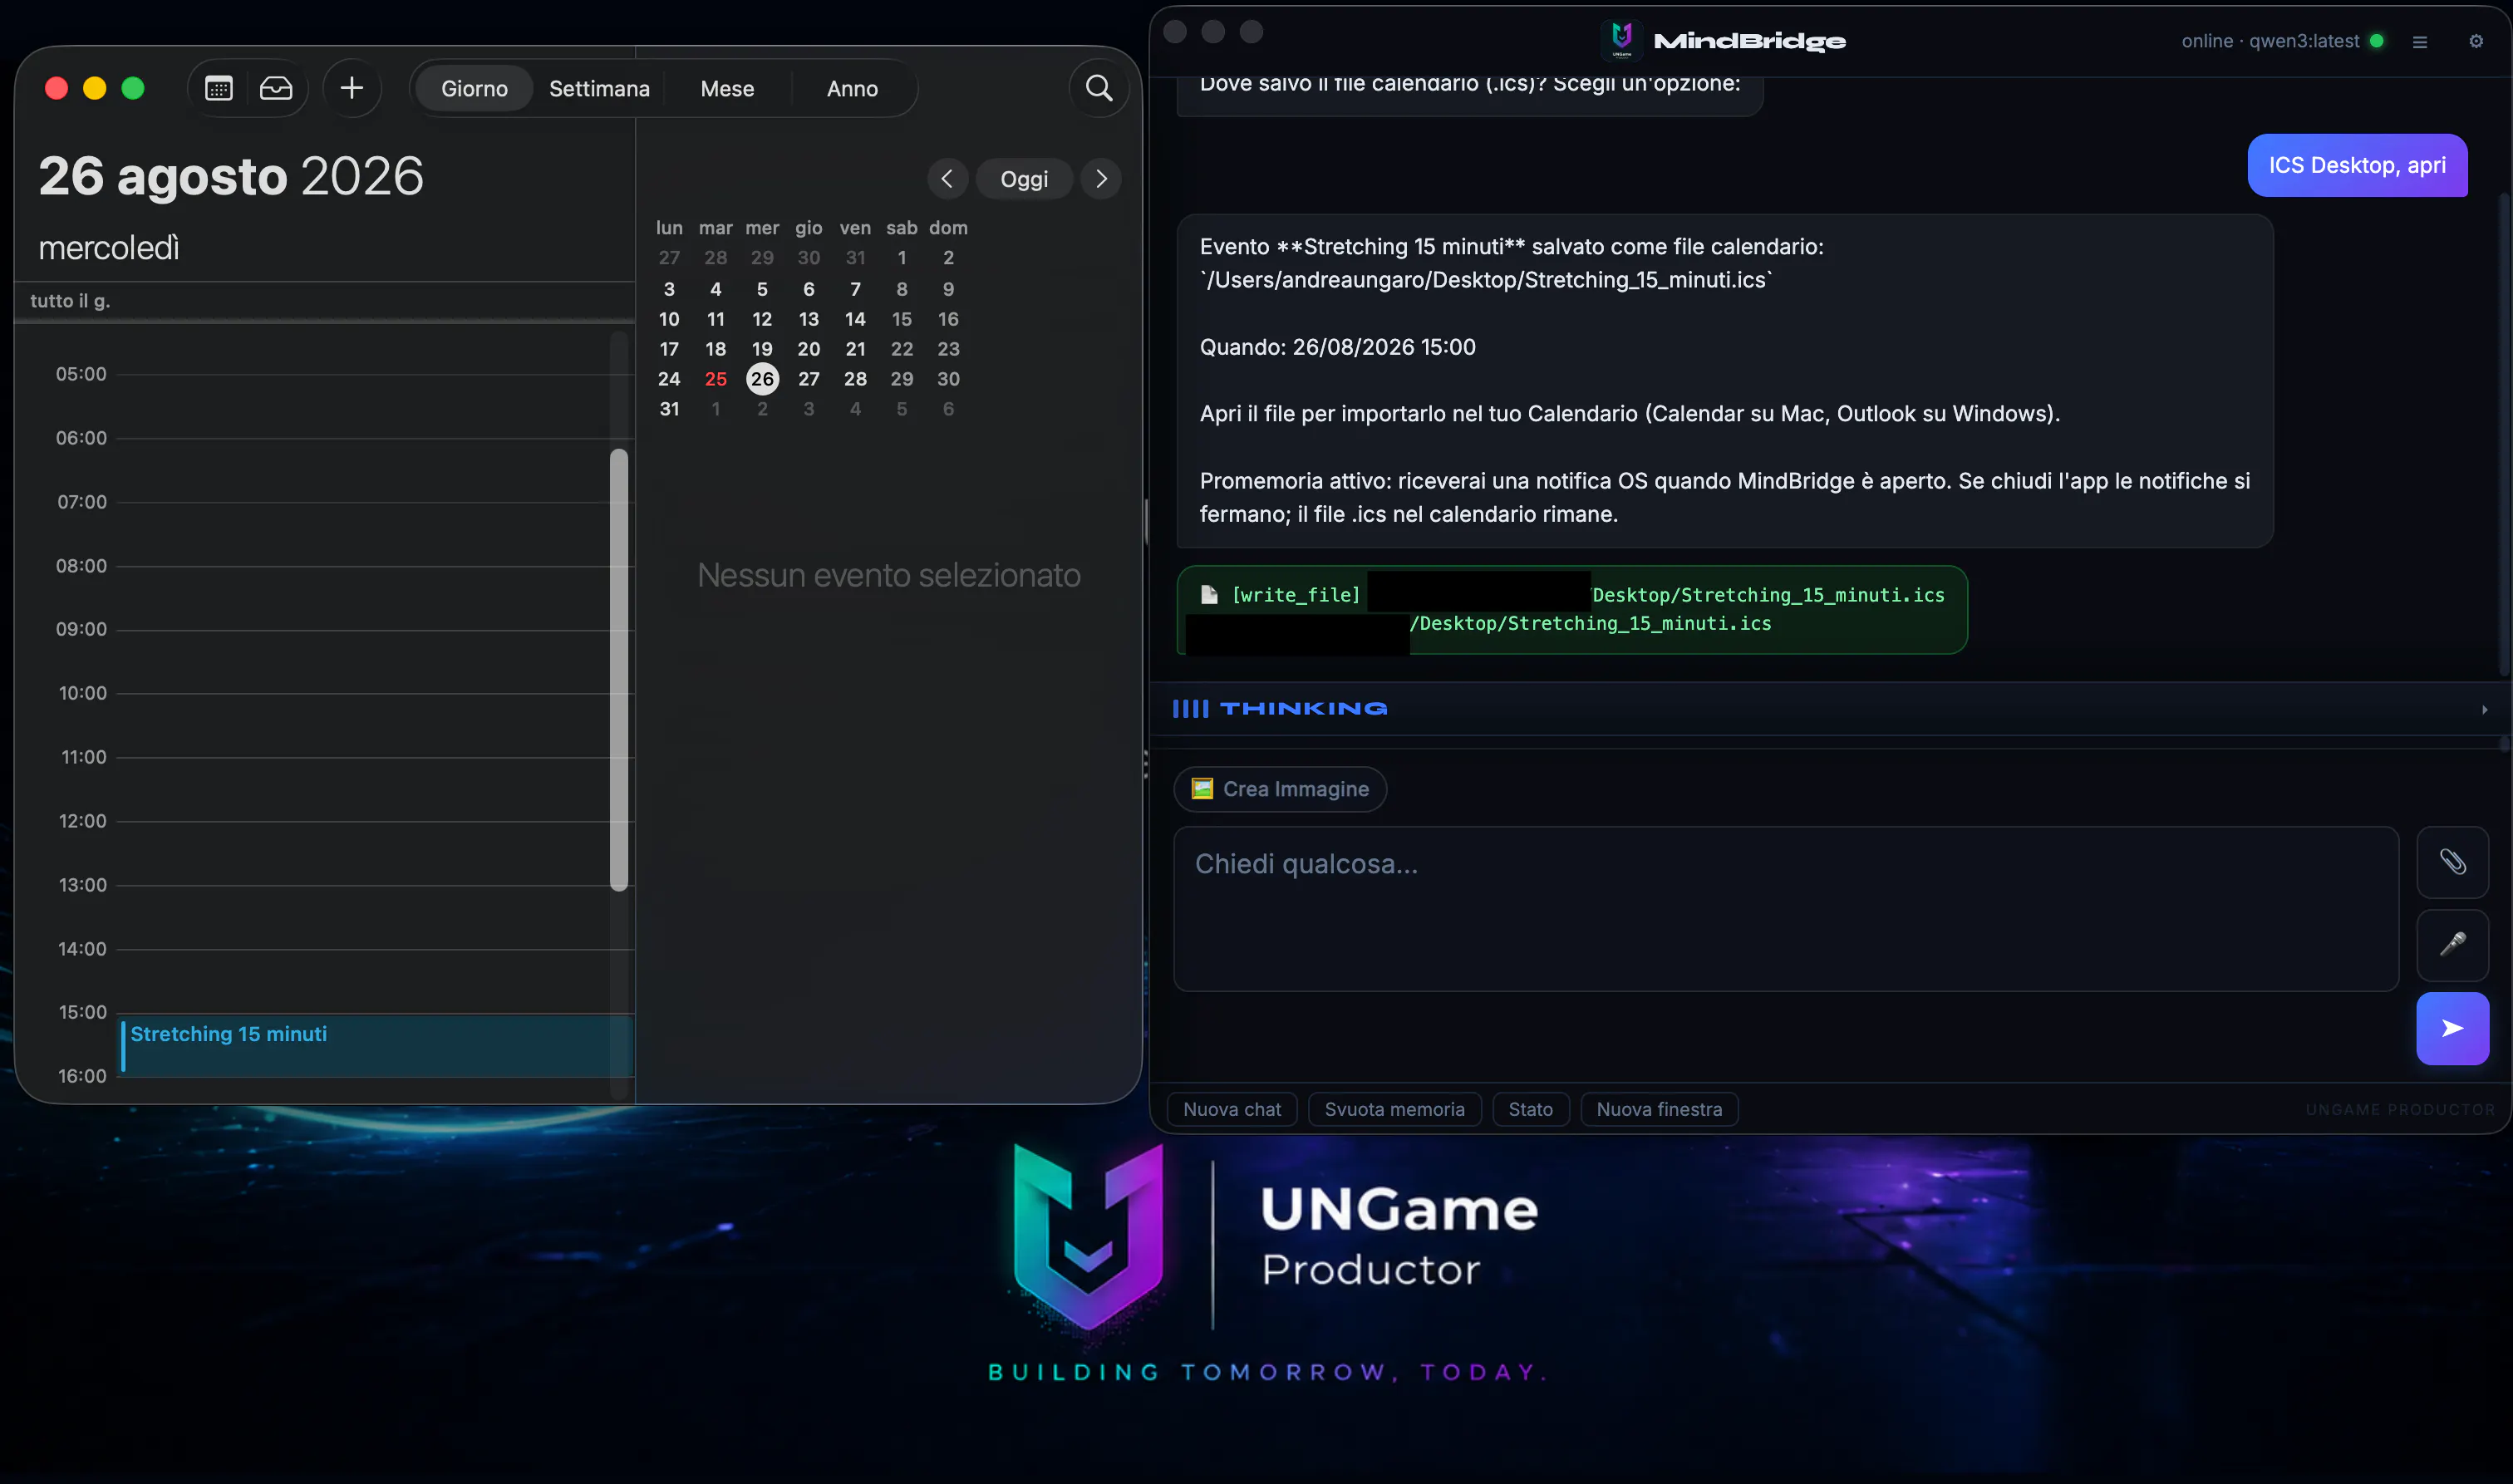Start a Nuova chat
The width and height of the screenshot is (2513, 1484).
click(x=1232, y=1109)
